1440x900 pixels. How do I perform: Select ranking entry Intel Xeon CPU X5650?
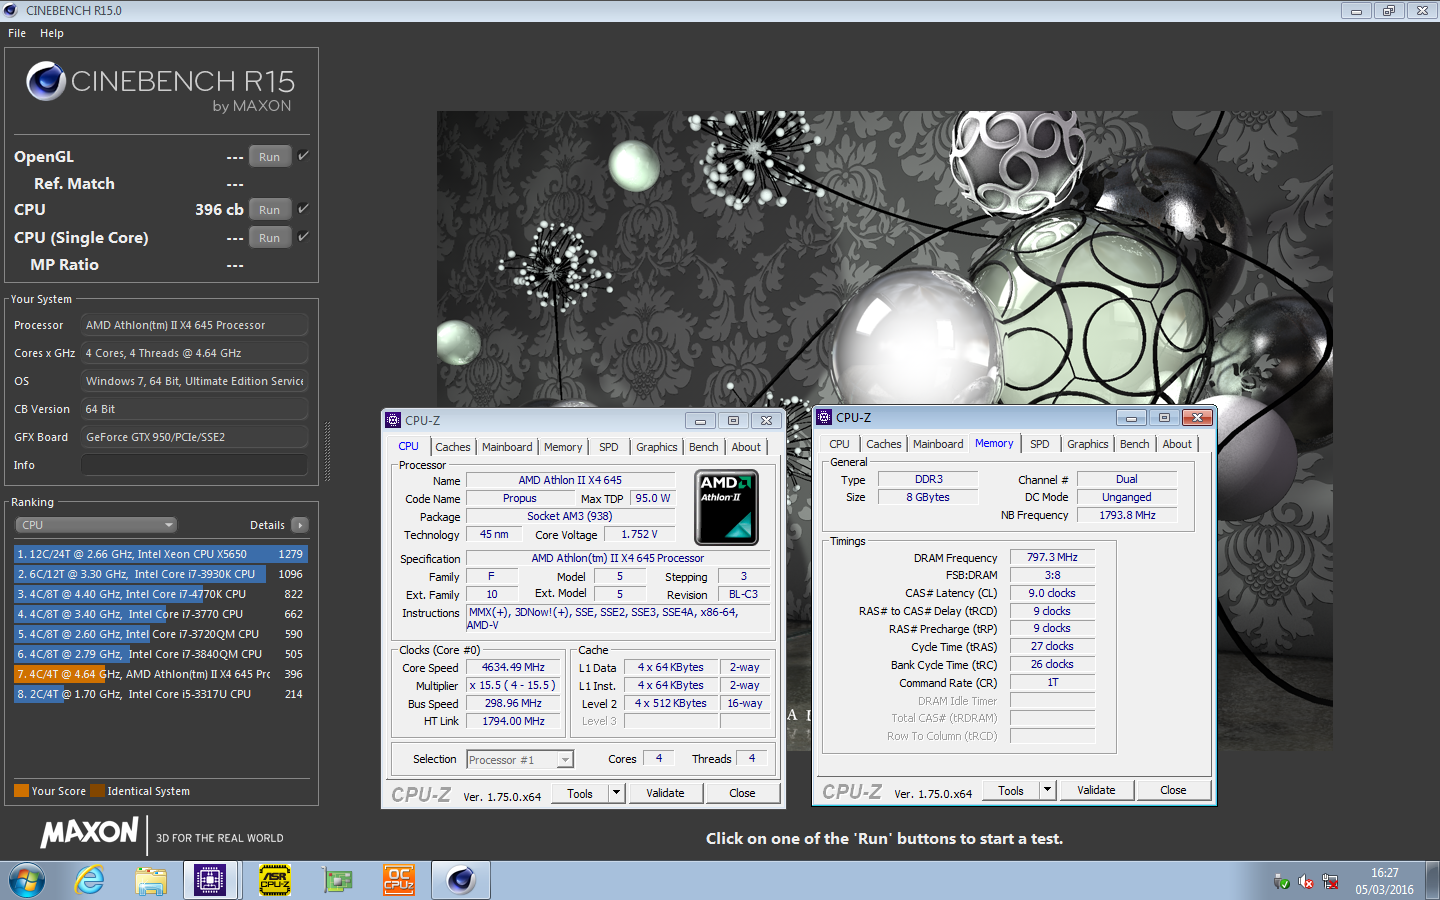pyautogui.click(x=160, y=554)
